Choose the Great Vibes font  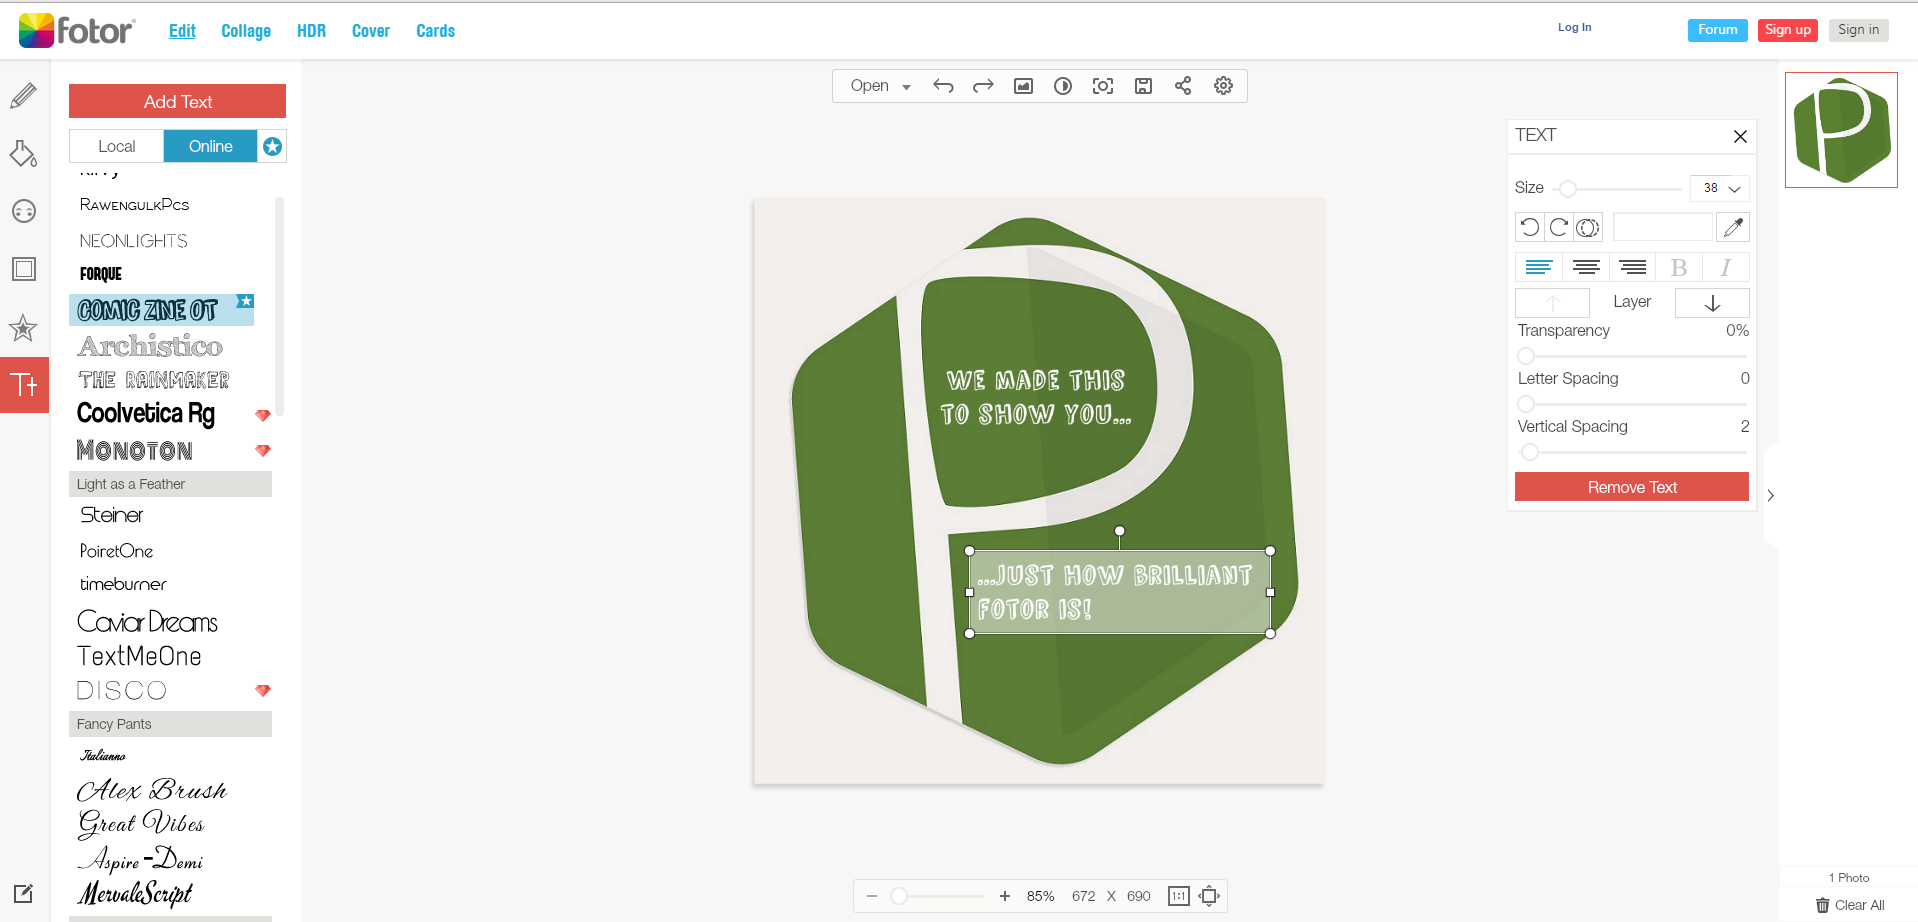coord(141,823)
